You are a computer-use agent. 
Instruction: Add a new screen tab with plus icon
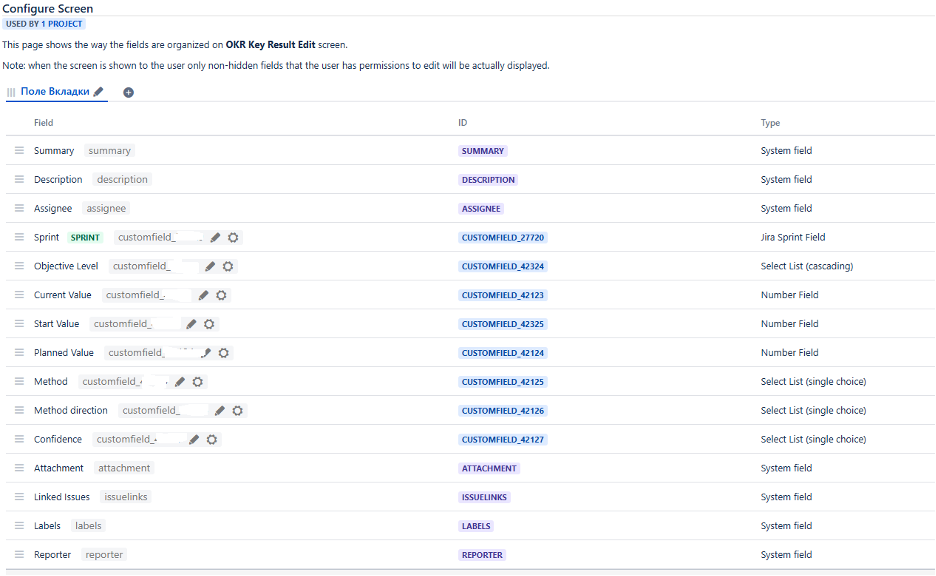[x=128, y=92]
